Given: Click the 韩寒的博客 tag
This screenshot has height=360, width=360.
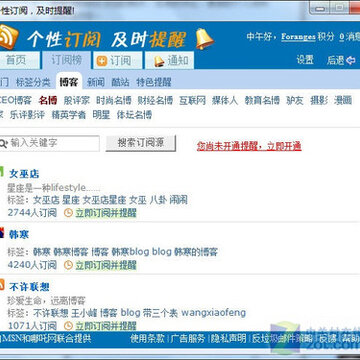Looking at the screenshot, I should (196, 252).
